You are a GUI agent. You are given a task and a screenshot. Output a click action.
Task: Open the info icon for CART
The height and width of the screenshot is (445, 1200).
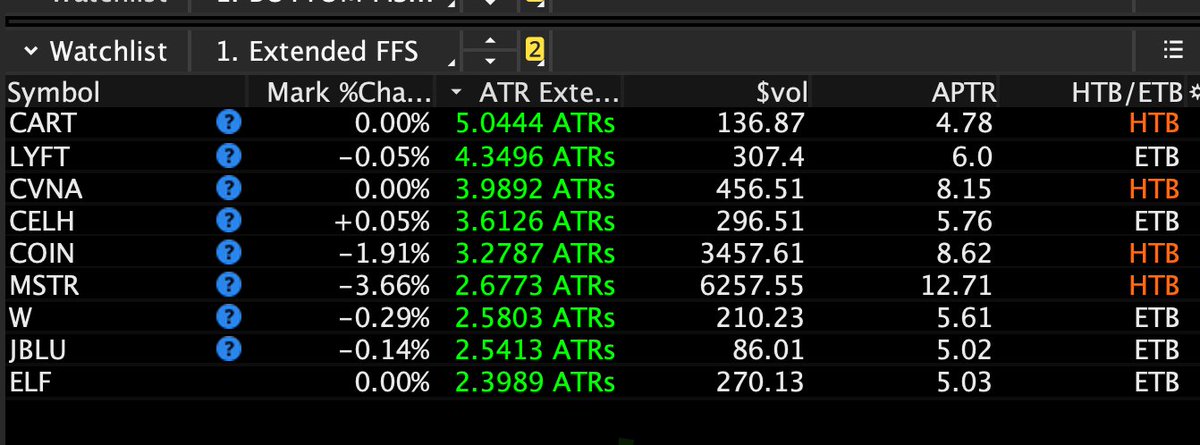230,124
